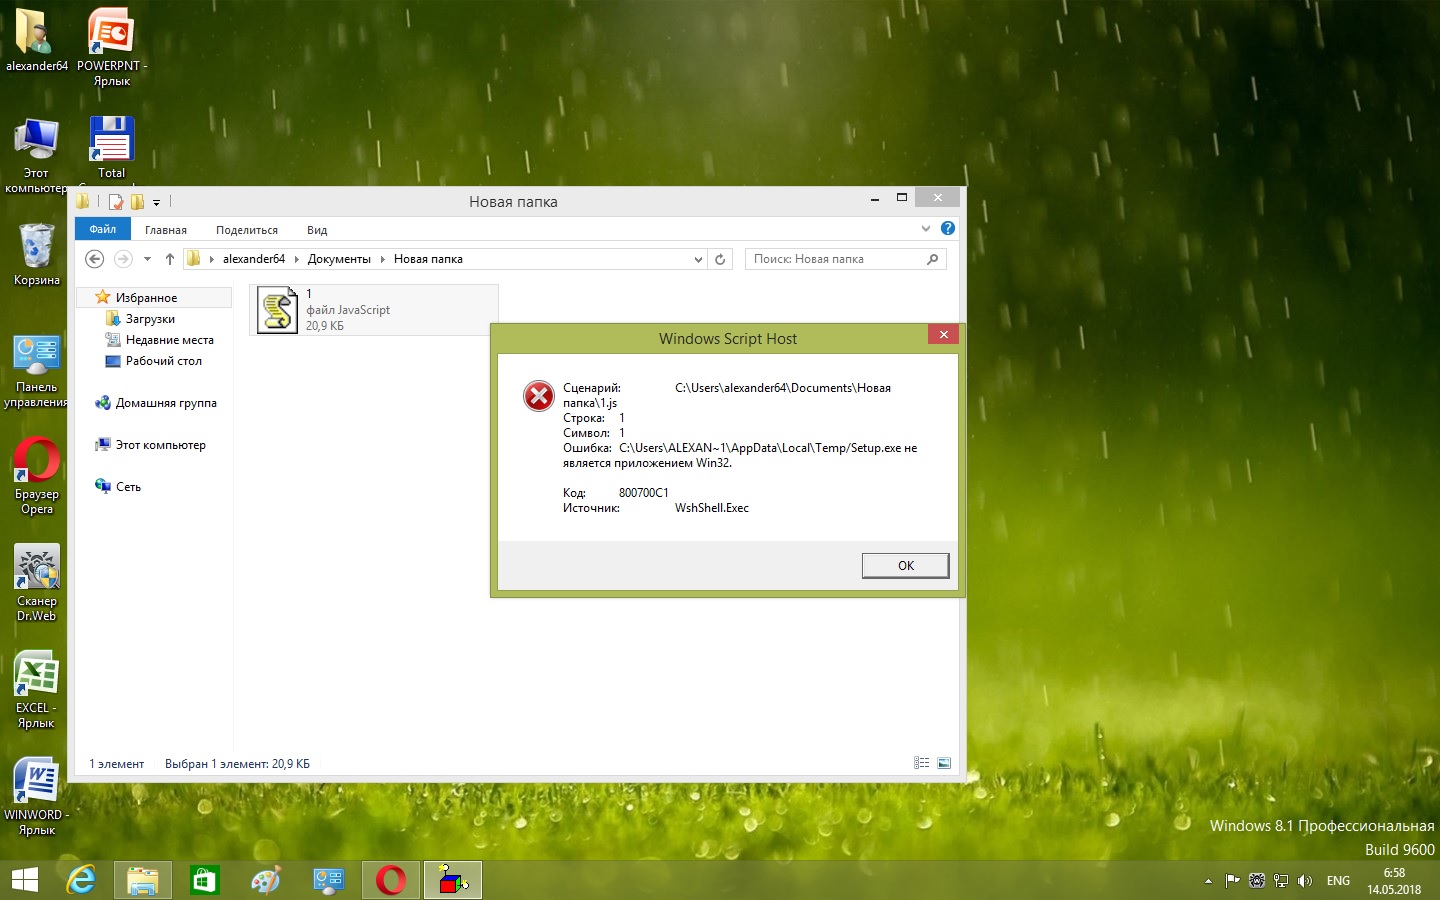Image resolution: width=1440 pixels, height=900 pixels.
Task: Expand the ribbon with the chevron
Action: (926, 229)
